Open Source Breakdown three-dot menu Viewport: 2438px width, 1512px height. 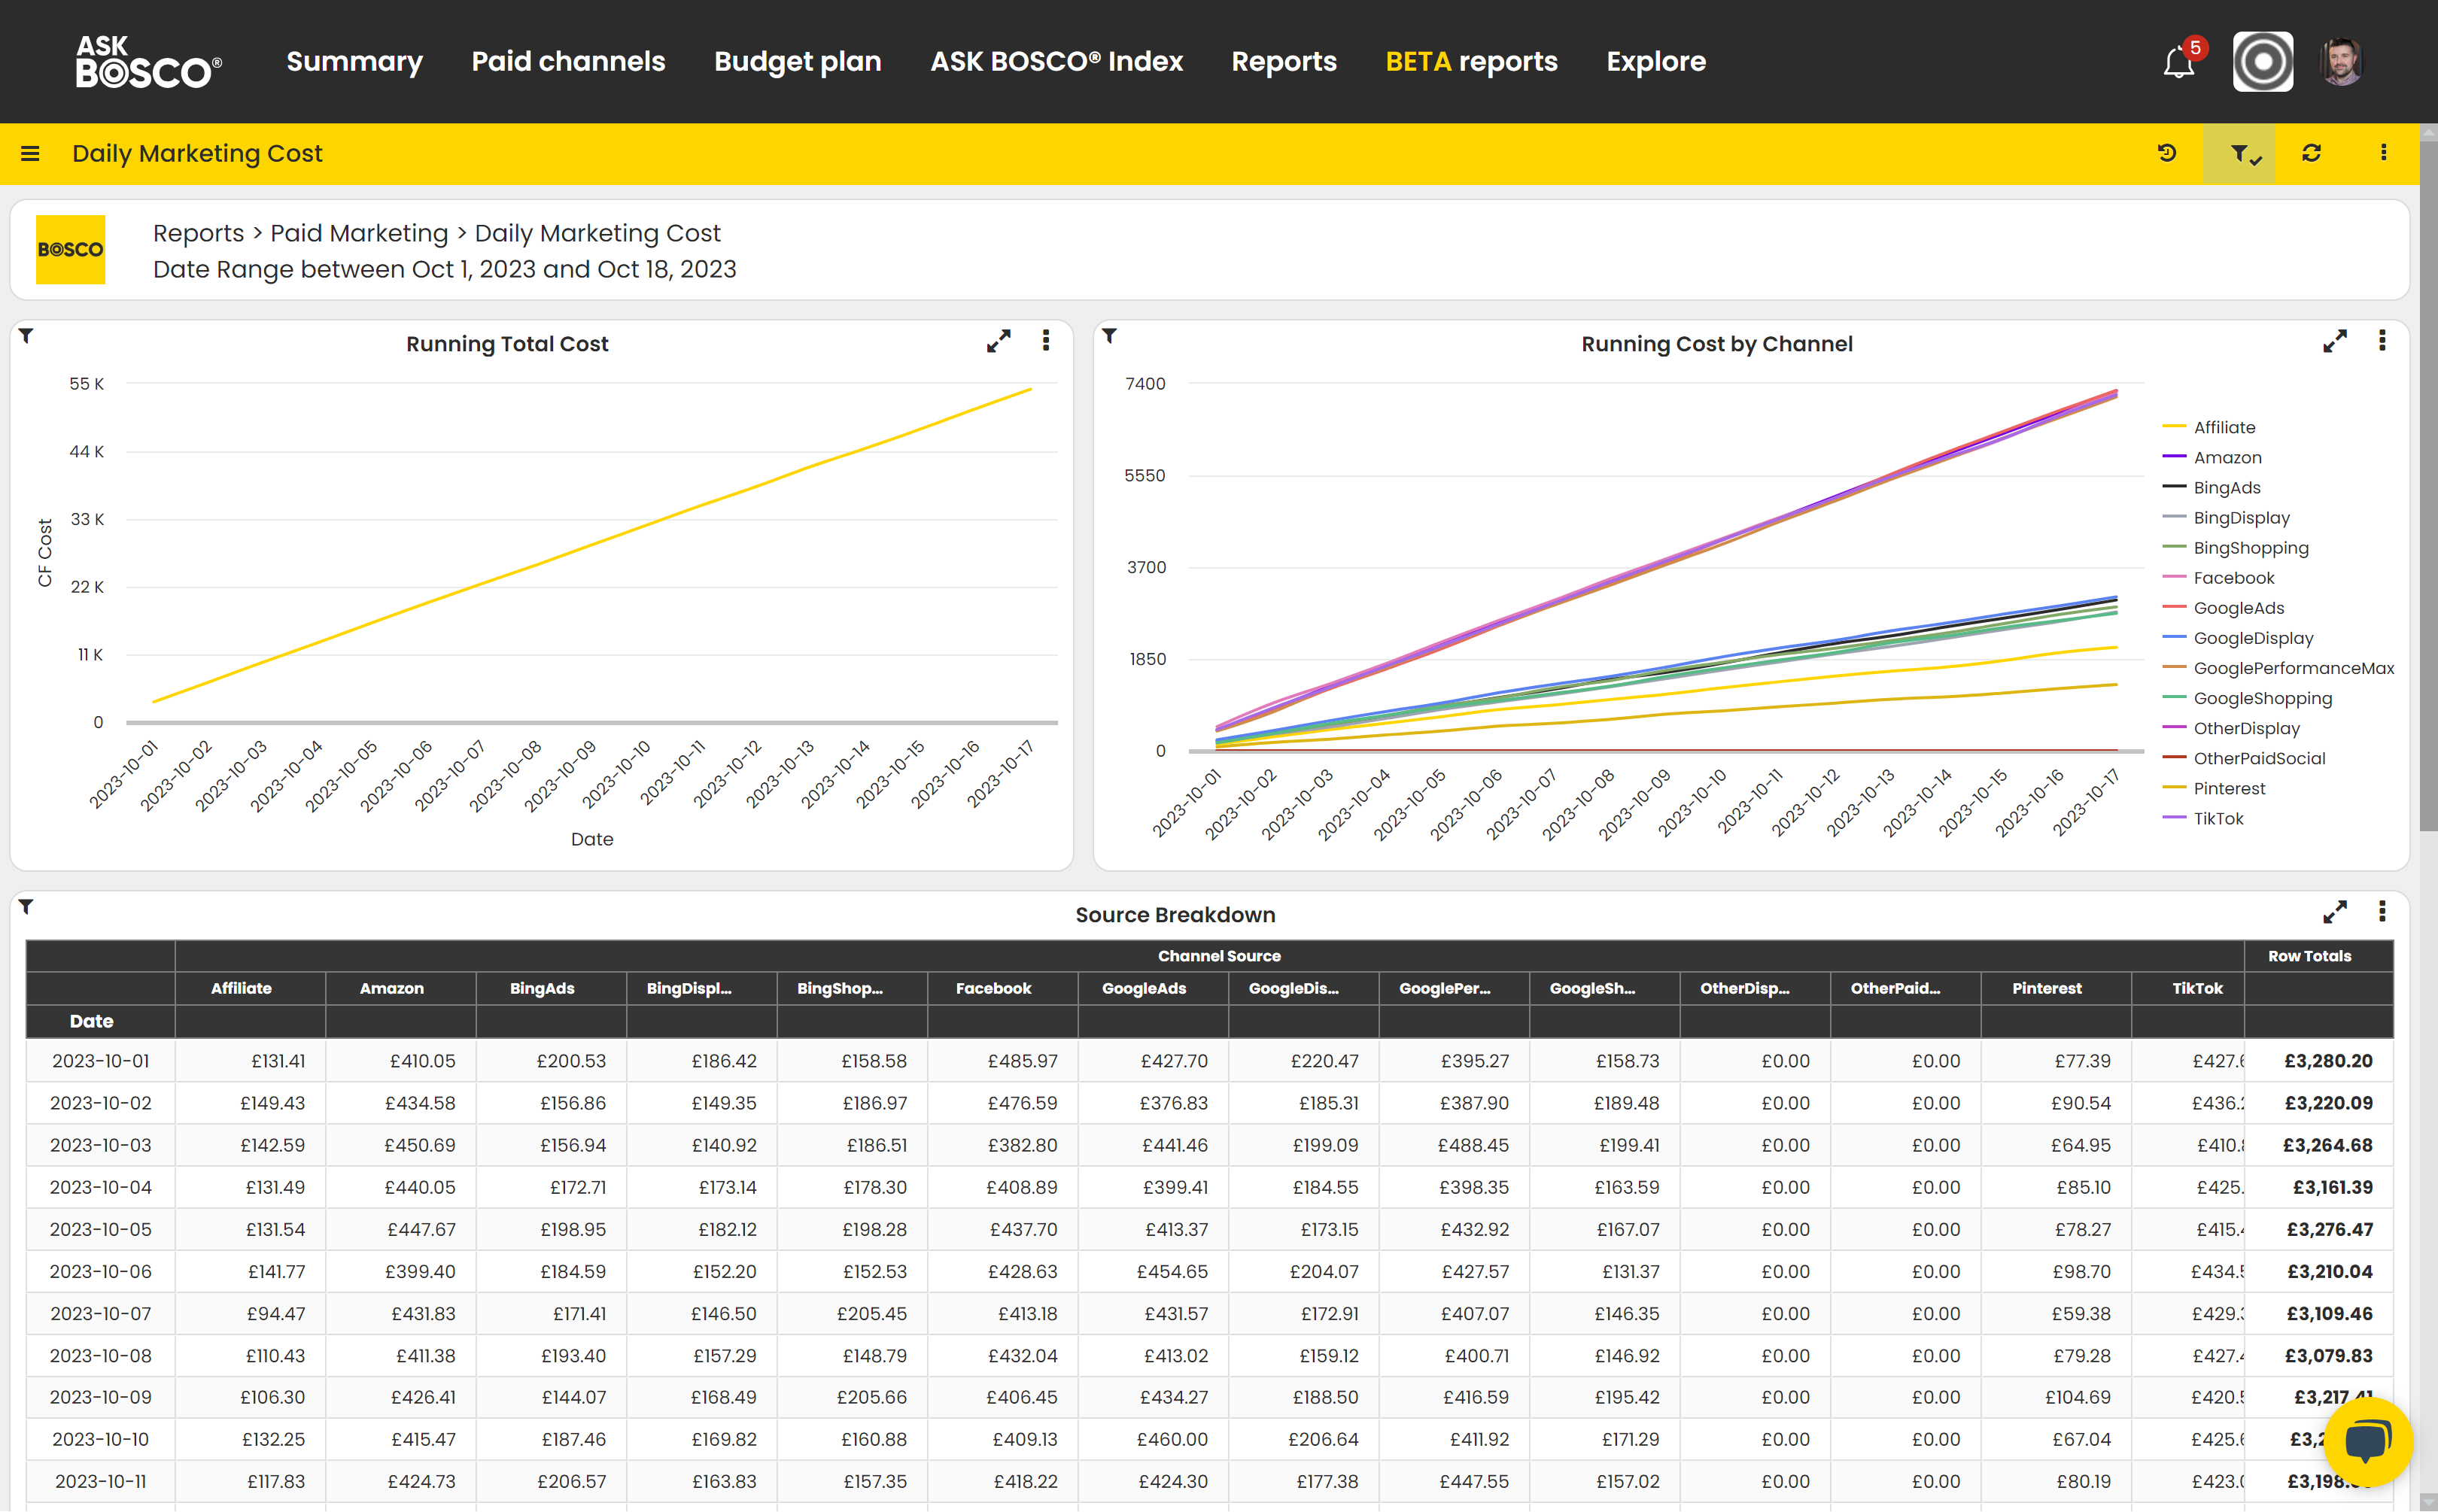(x=2382, y=911)
